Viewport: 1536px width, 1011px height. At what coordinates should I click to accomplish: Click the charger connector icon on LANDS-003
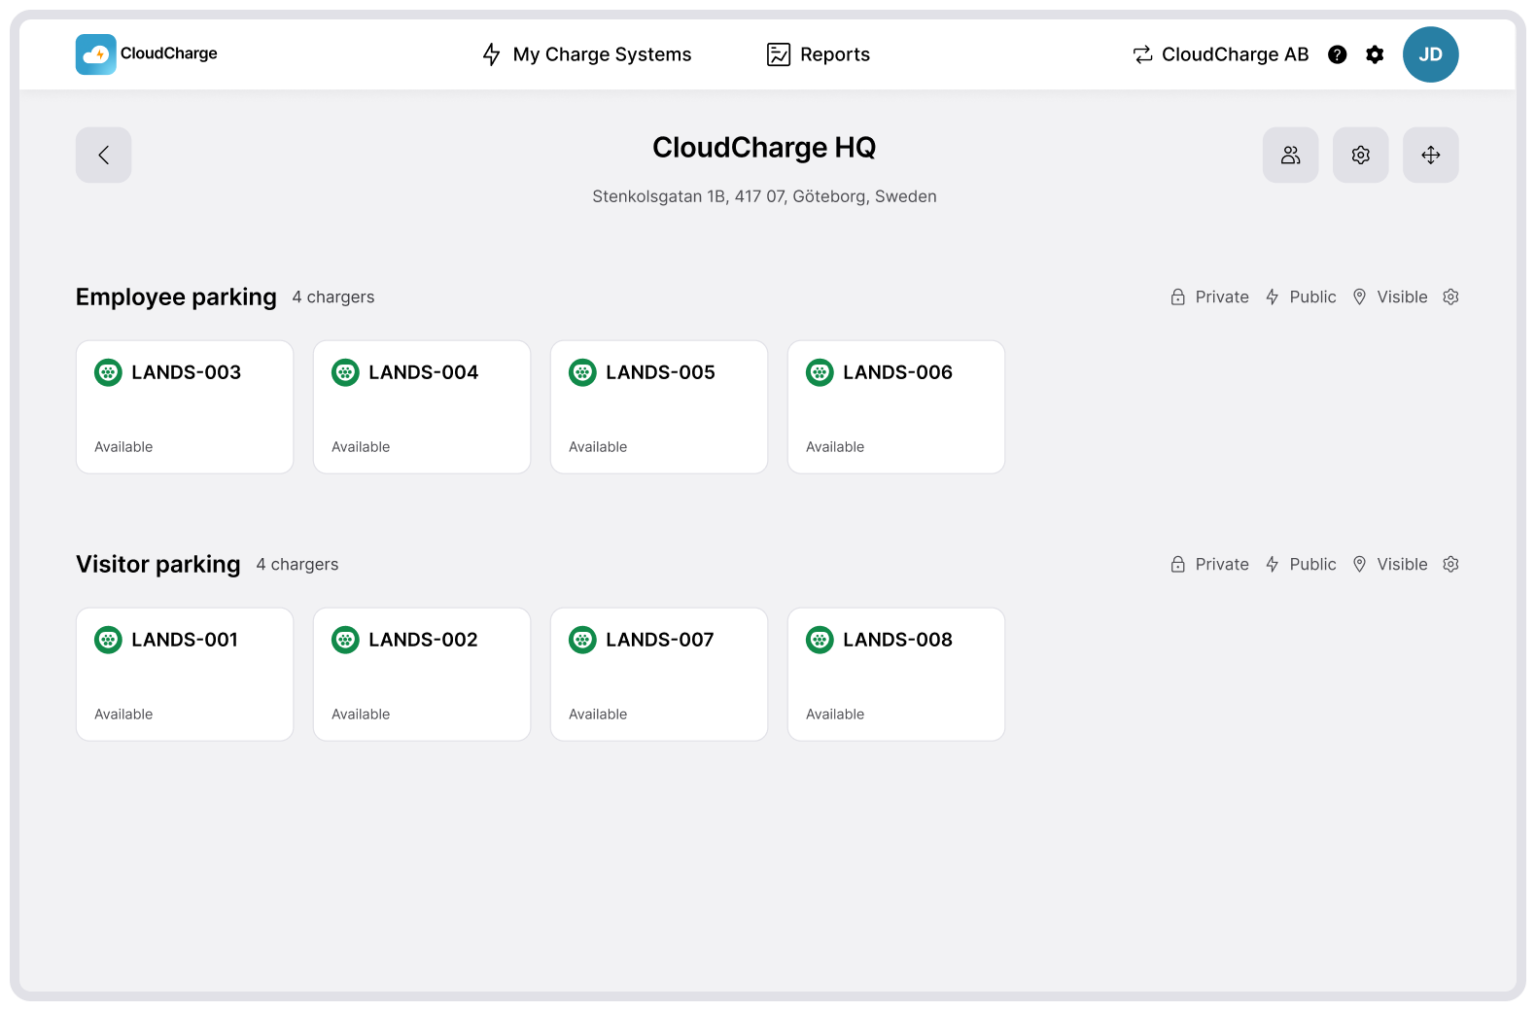point(108,372)
